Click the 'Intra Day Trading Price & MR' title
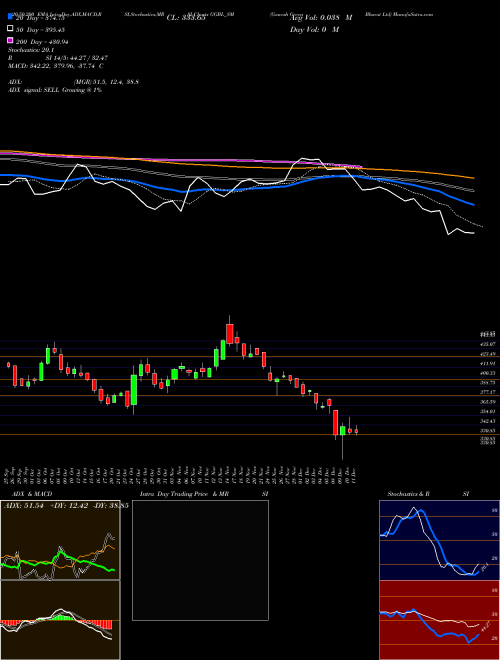 184,494
